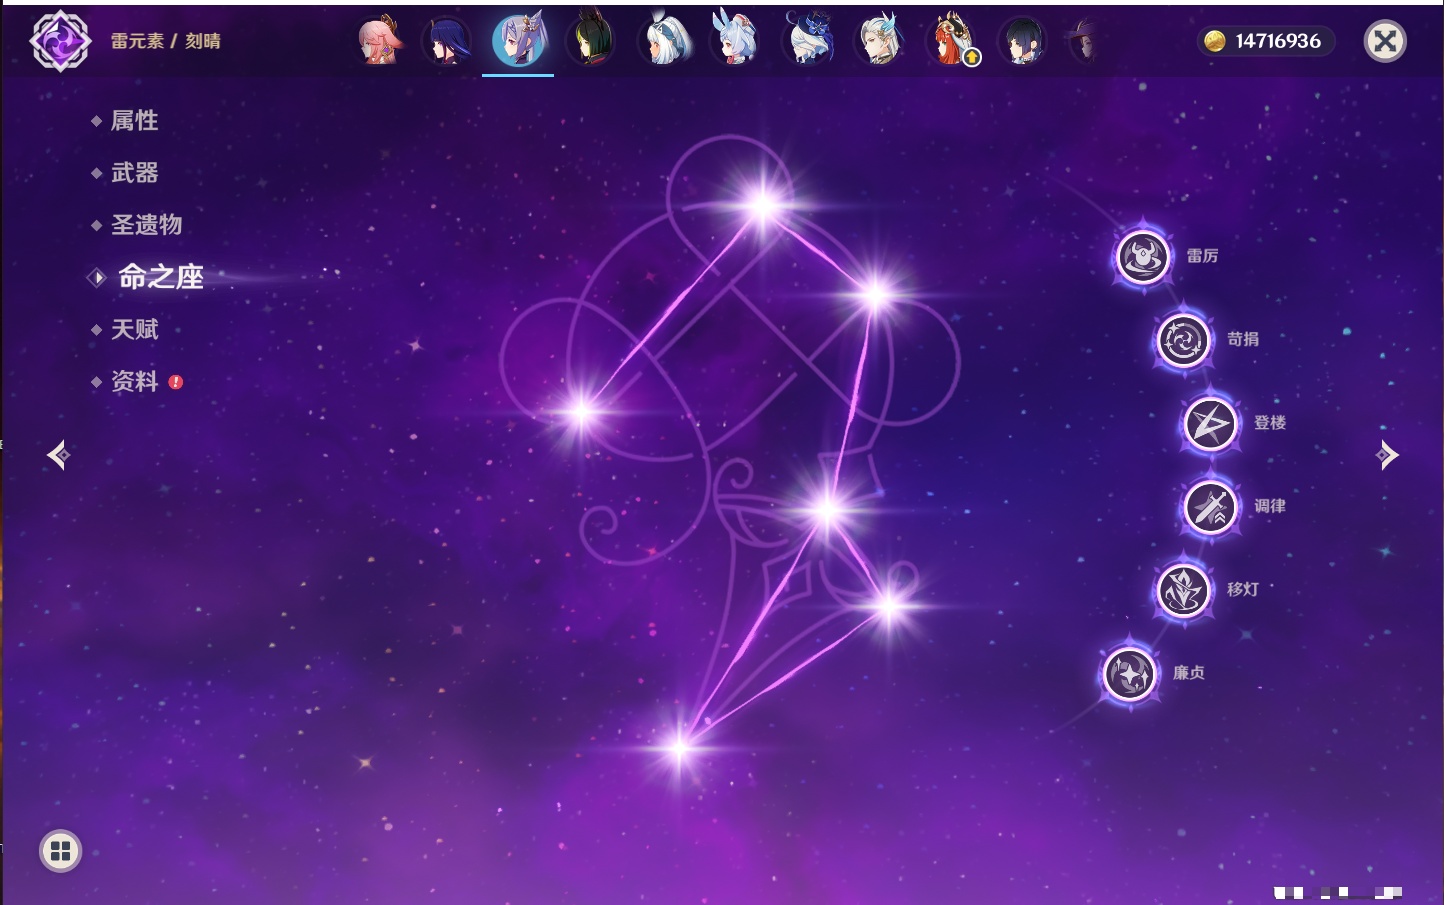Select the pink-haired Yae Miko avatar
The width and height of the screenshot is (1444, 905).
pyautogui.click(x=381, y=41)
